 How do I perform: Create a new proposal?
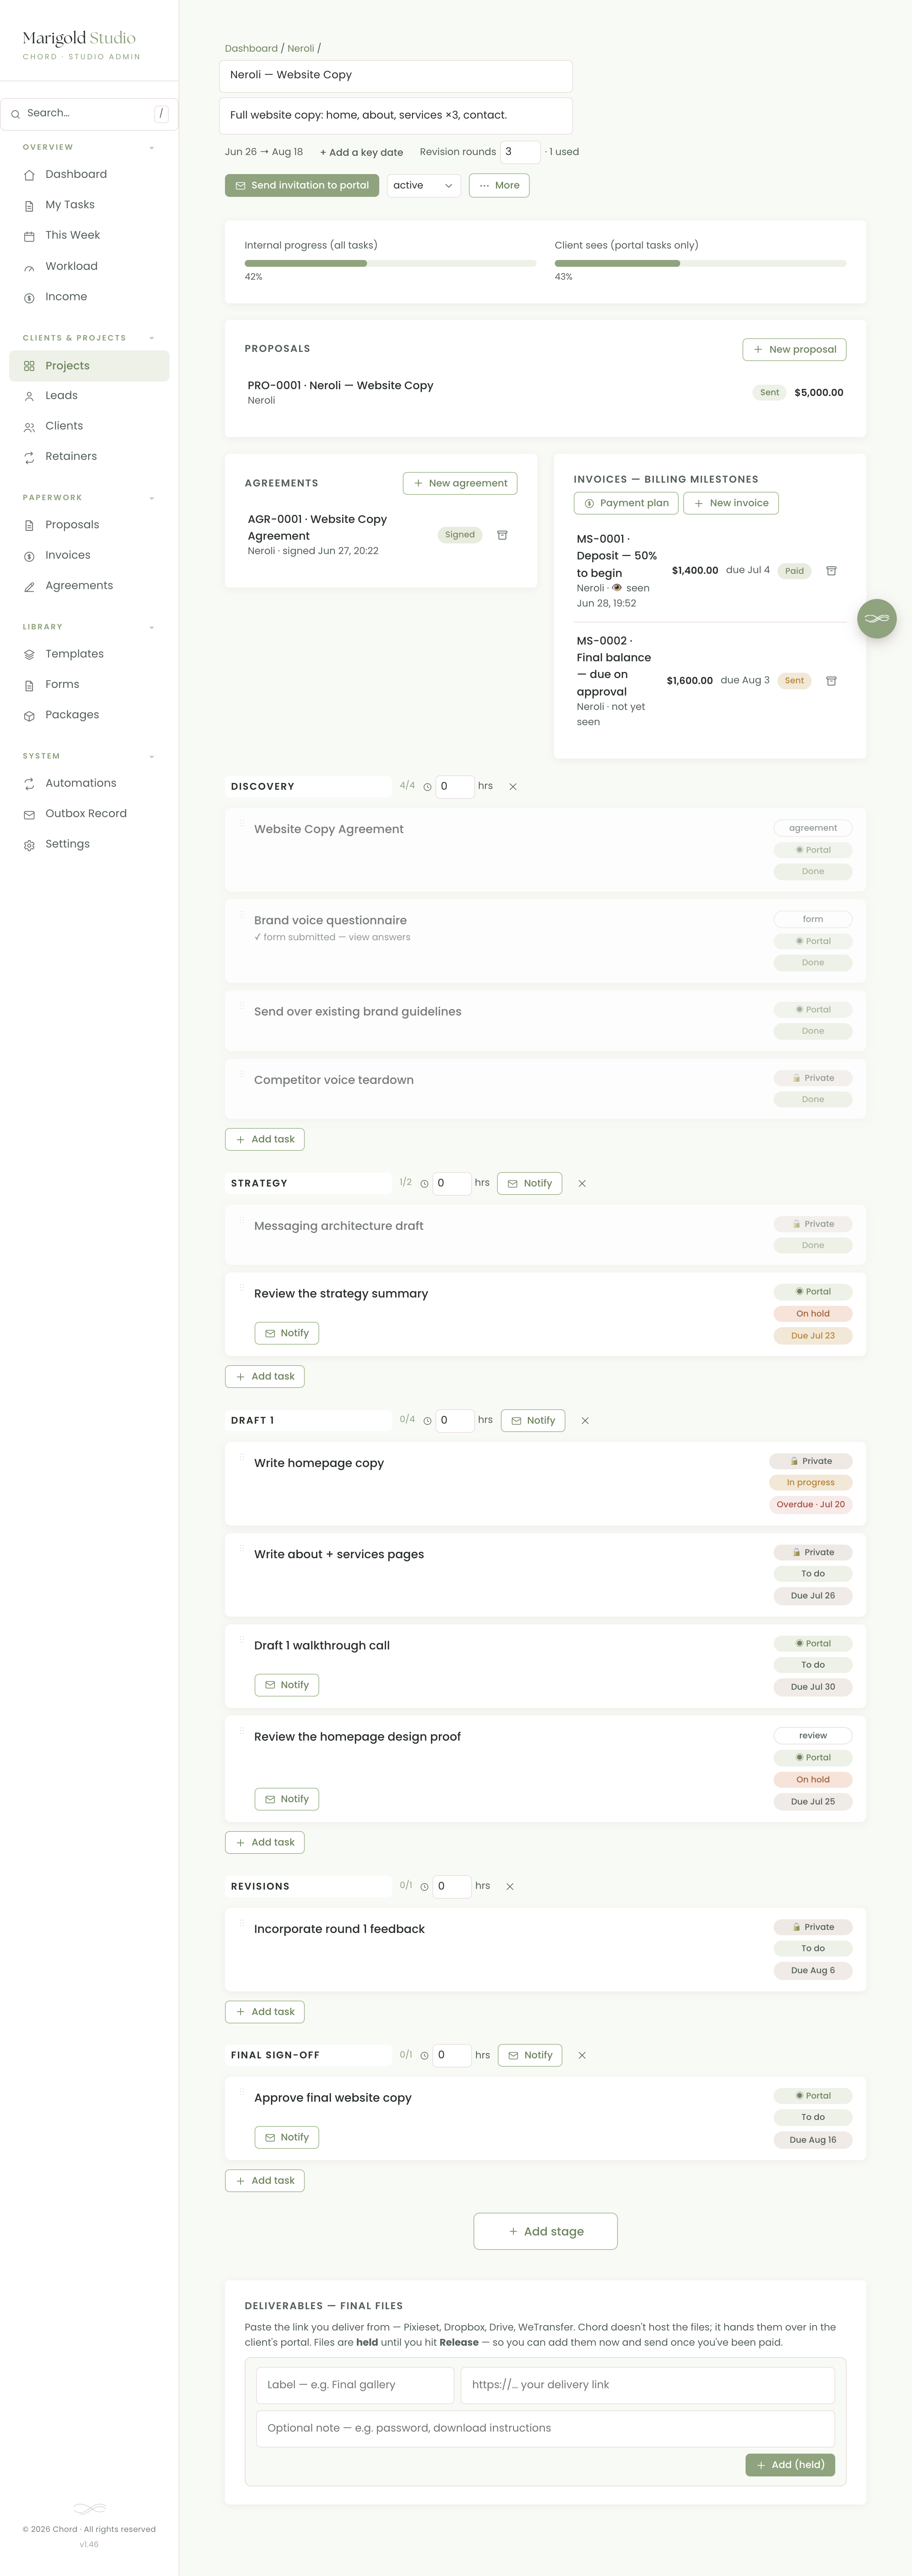794,349
